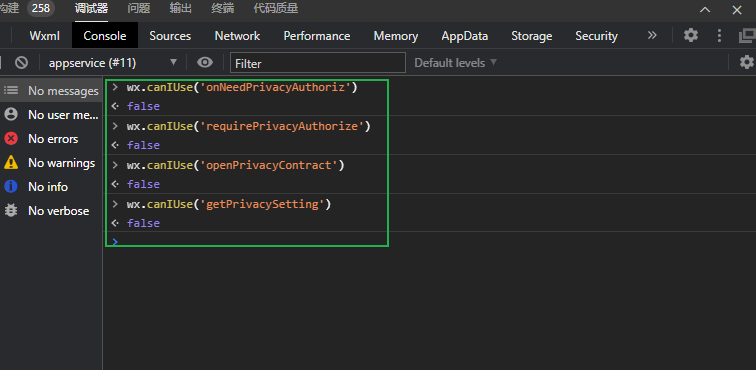Show more DevTools tabs via double chevron

(x=652, y=35)
